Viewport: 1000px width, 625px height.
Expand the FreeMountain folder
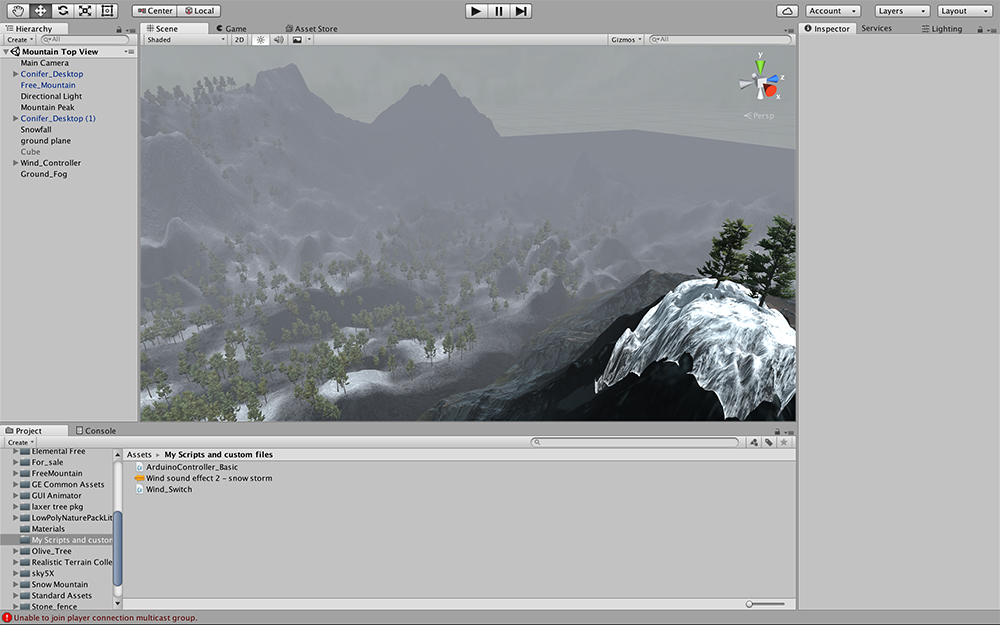(x=15, y=473)
